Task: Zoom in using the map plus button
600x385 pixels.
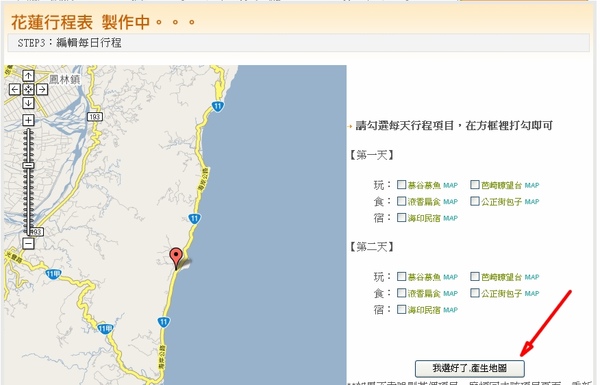Action: pos(28,120)
